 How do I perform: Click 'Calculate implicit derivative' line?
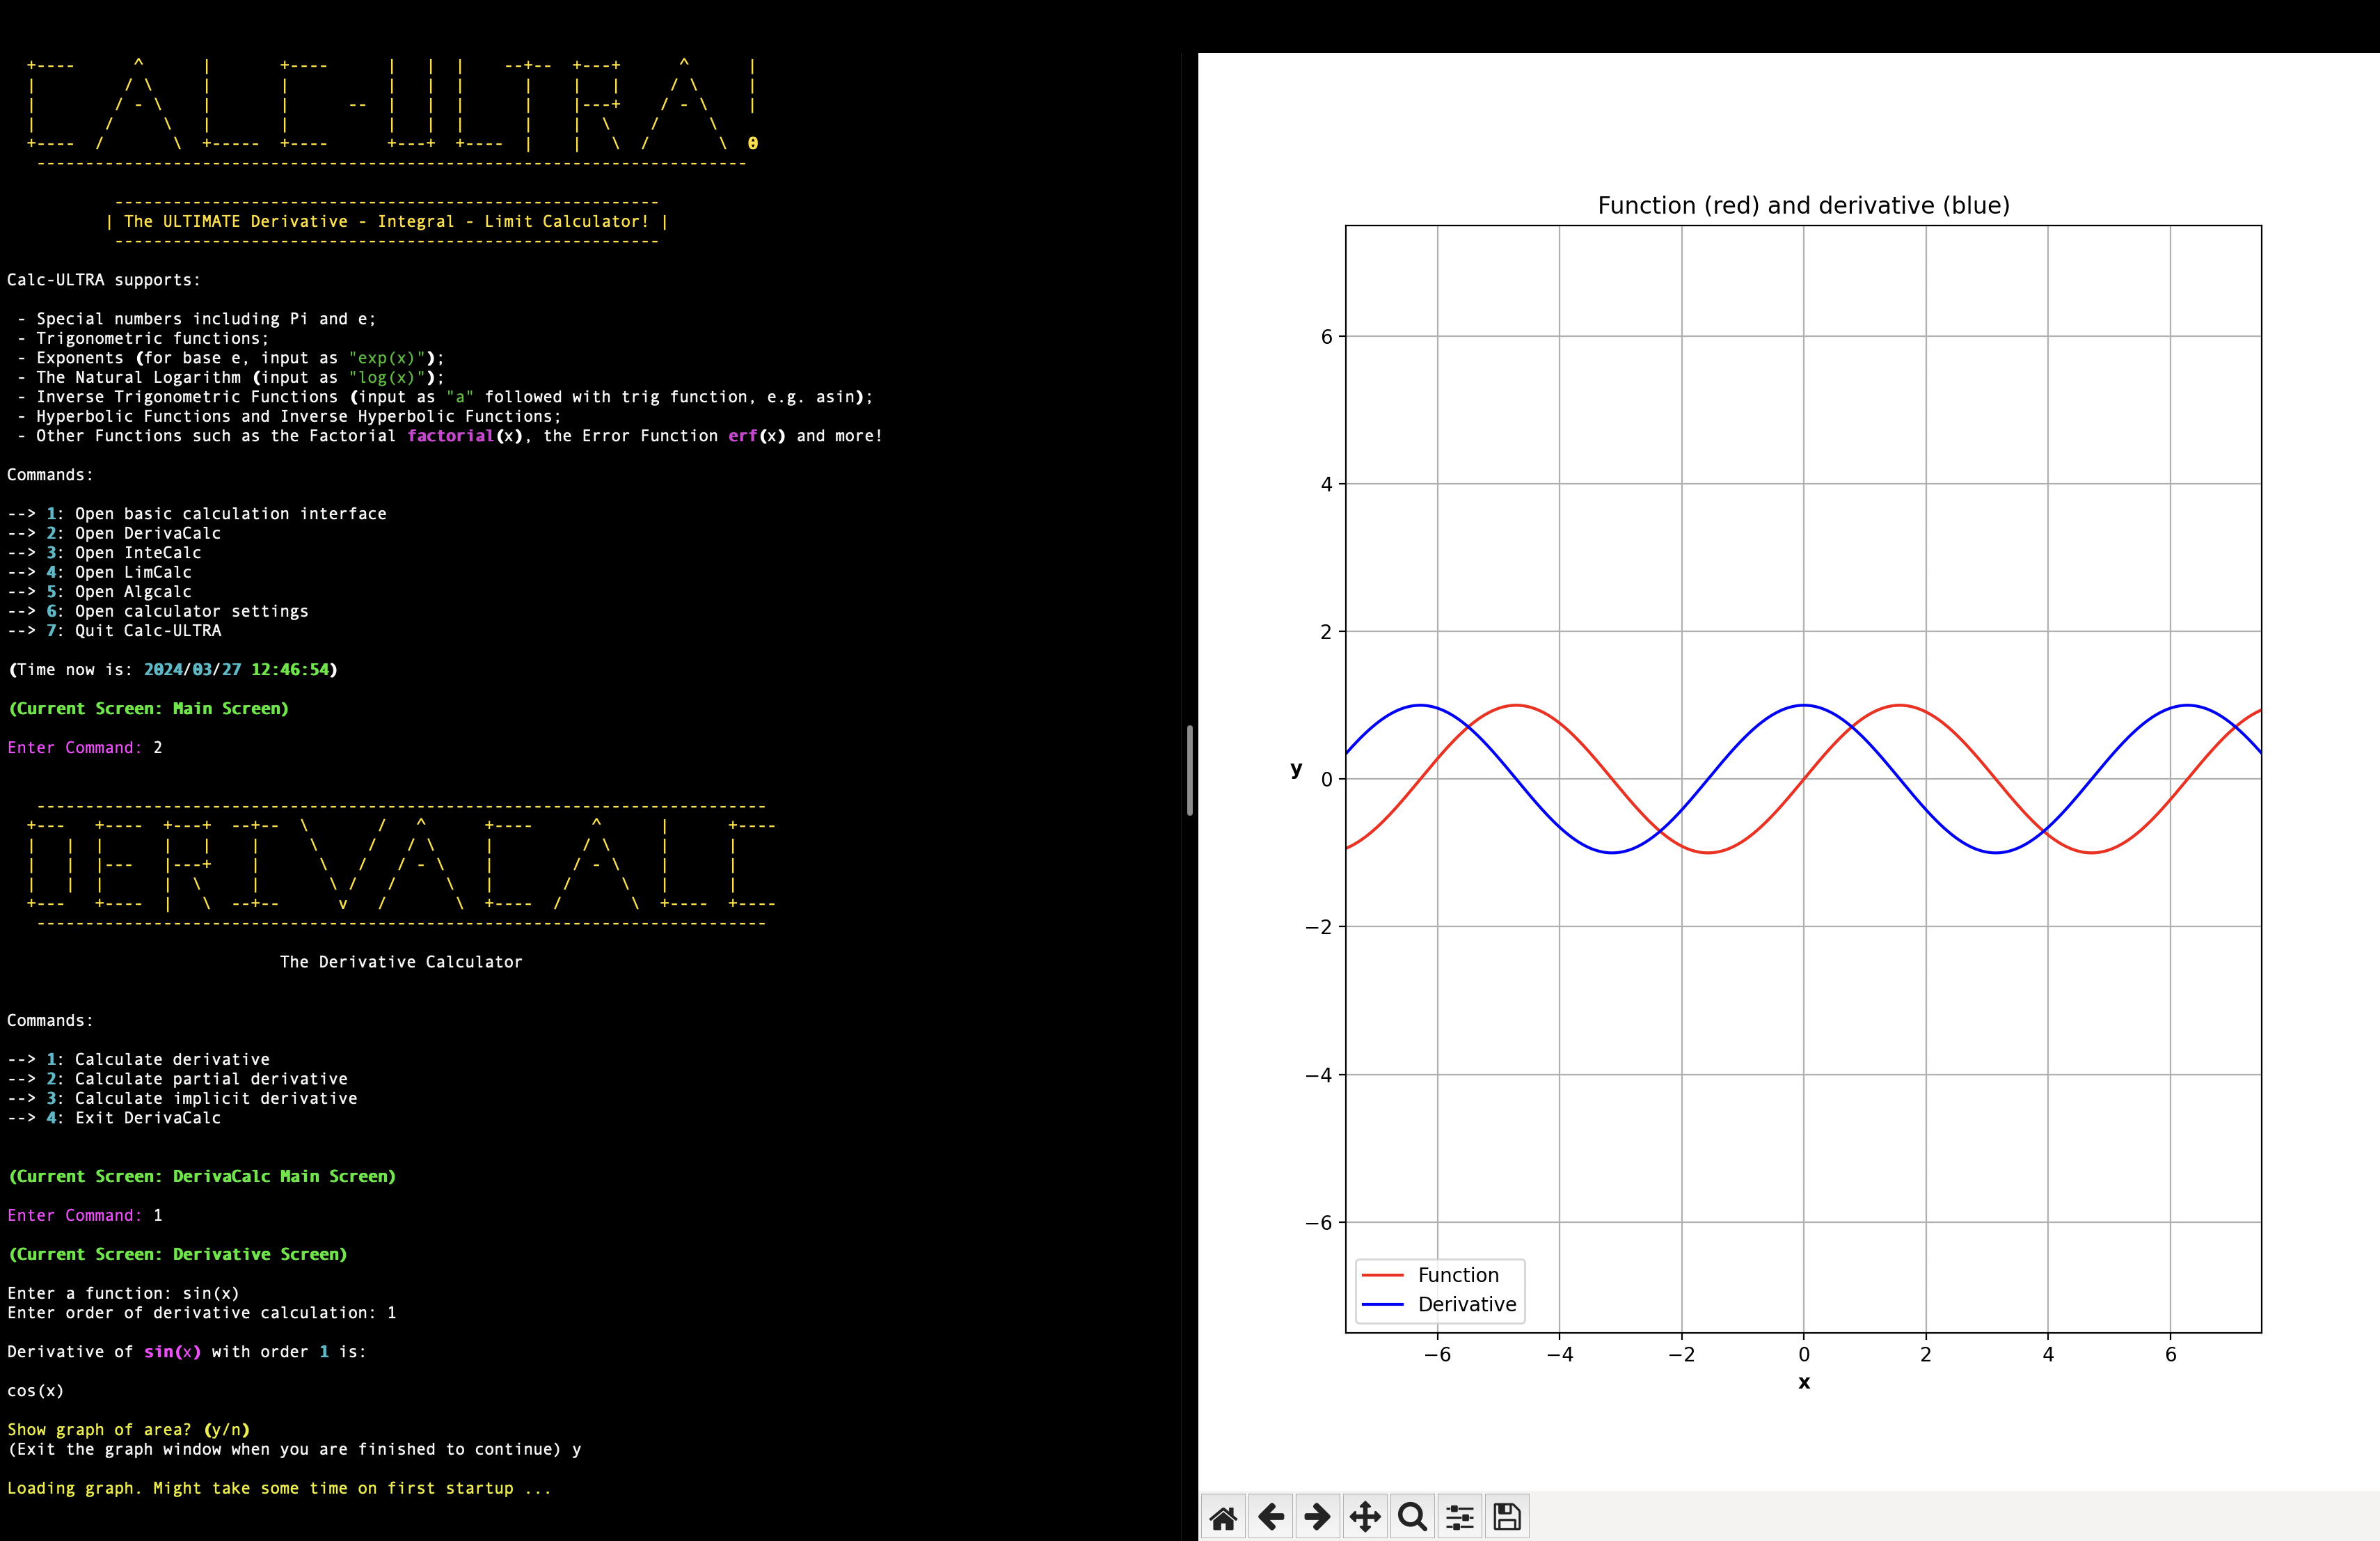(x=182, y=1098)
